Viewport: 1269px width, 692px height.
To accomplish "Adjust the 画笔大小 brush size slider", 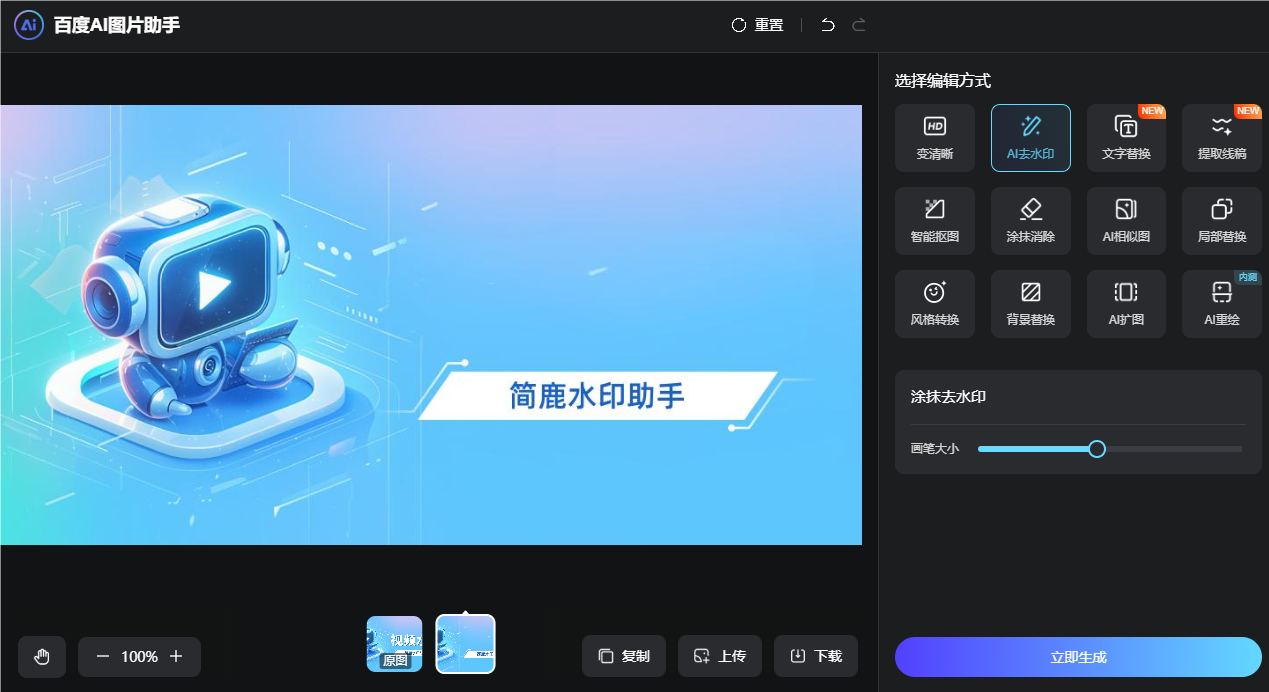I will (1097, 449).
